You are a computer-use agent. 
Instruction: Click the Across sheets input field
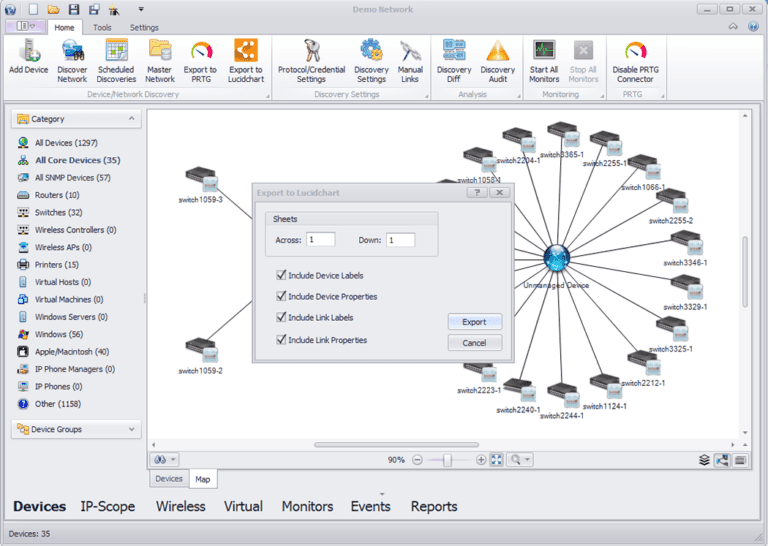pyautogui.click(x=321, y=239)
